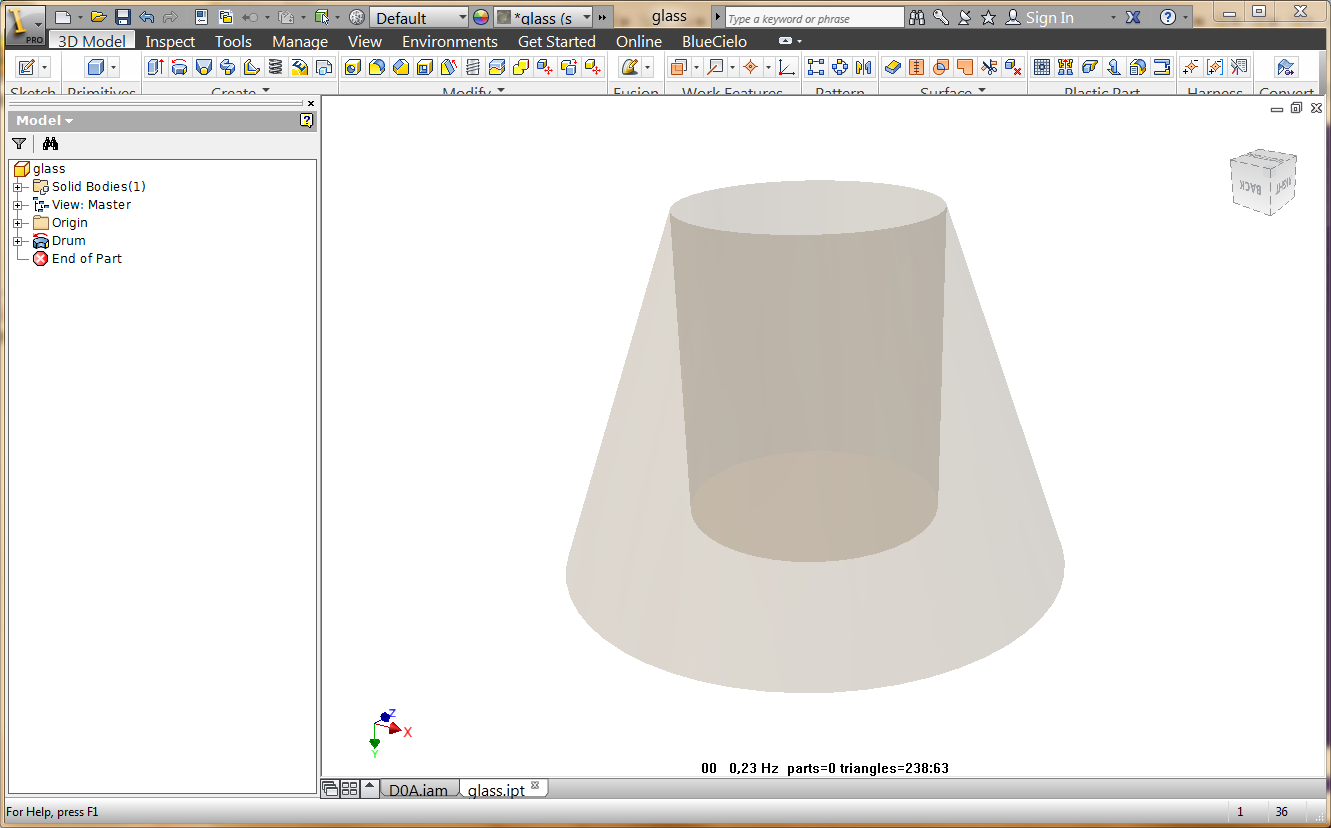
Task: Switch to the Environments ribbon tab
Action: (450, 41)
